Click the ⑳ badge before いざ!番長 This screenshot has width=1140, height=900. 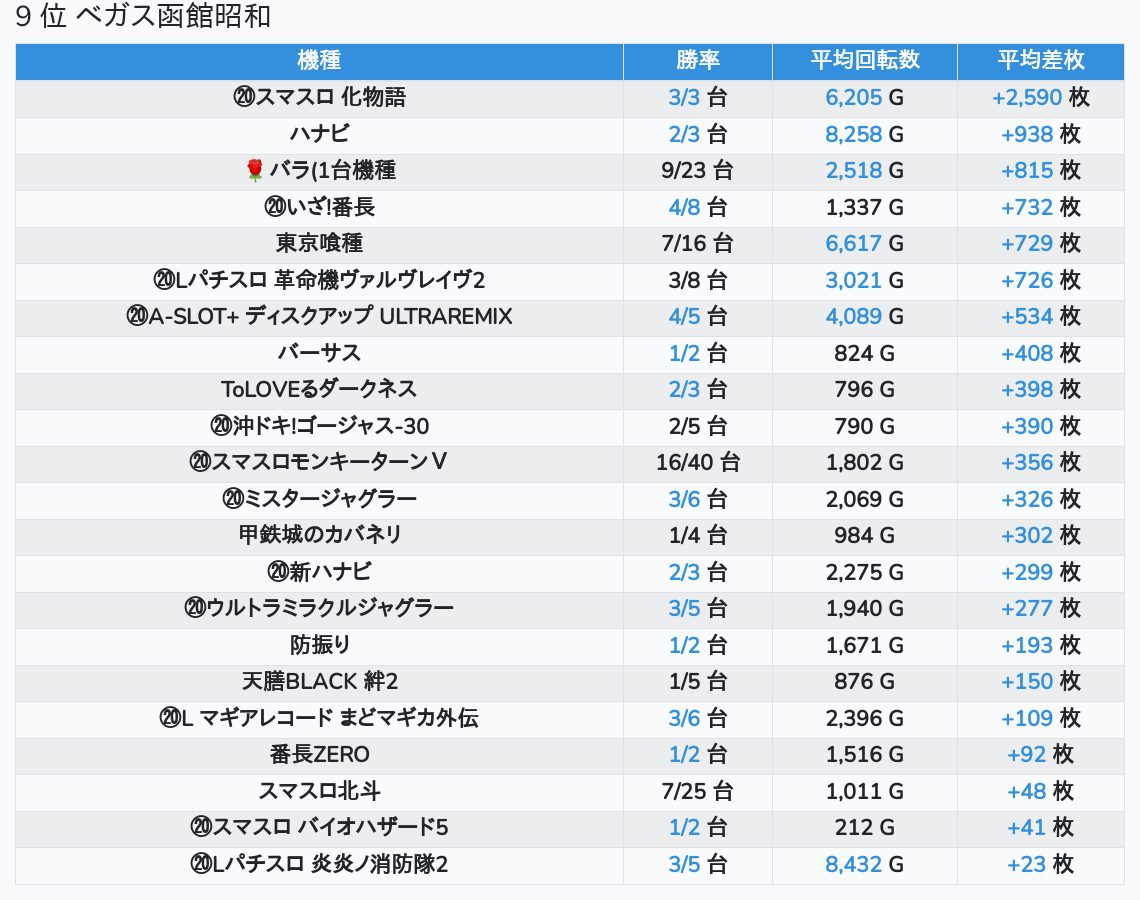275,207
